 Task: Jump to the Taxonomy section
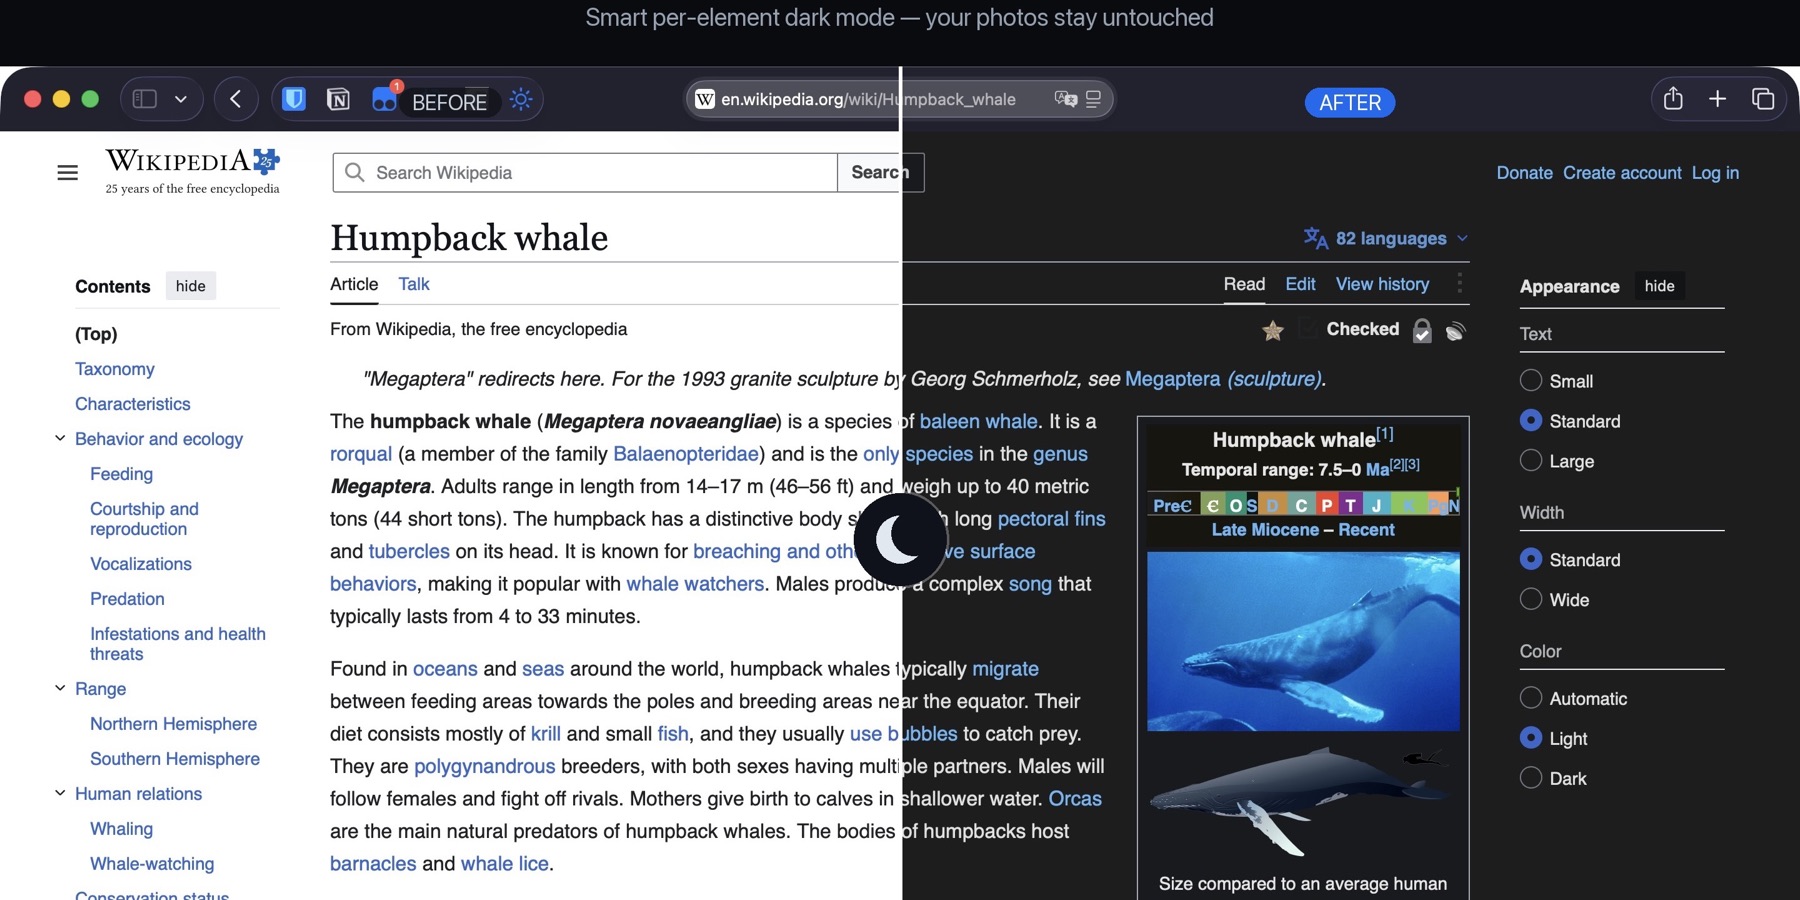click(115, 369)
